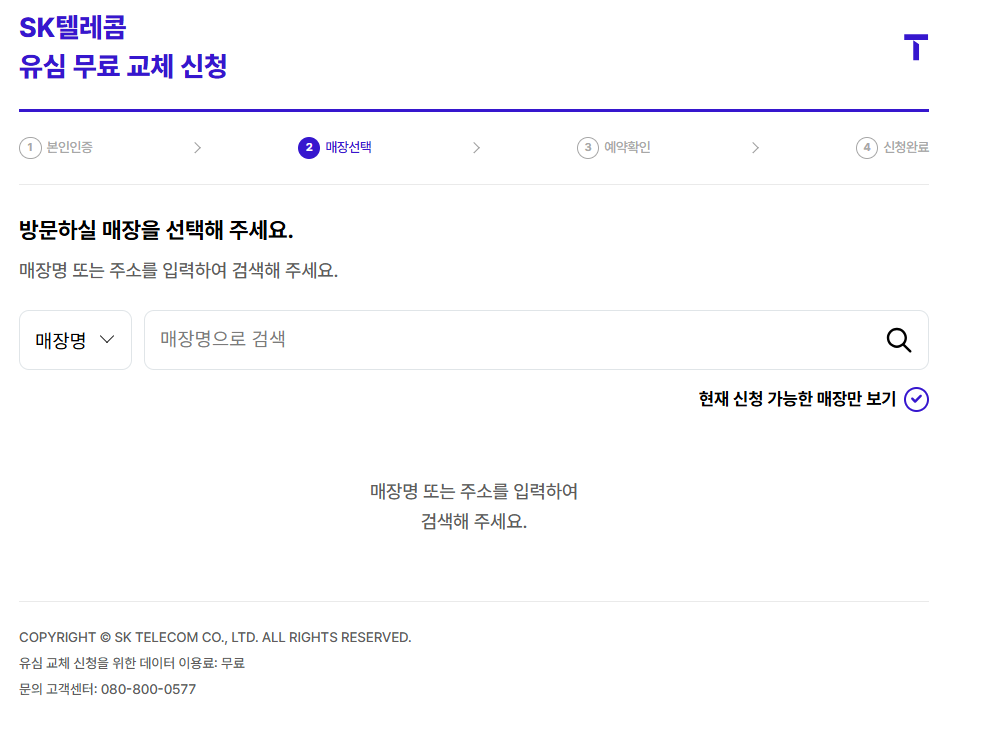The height and width of the screenshot is (732, 1003).
Task: Select step 3 예약확인
Action: 613,147
